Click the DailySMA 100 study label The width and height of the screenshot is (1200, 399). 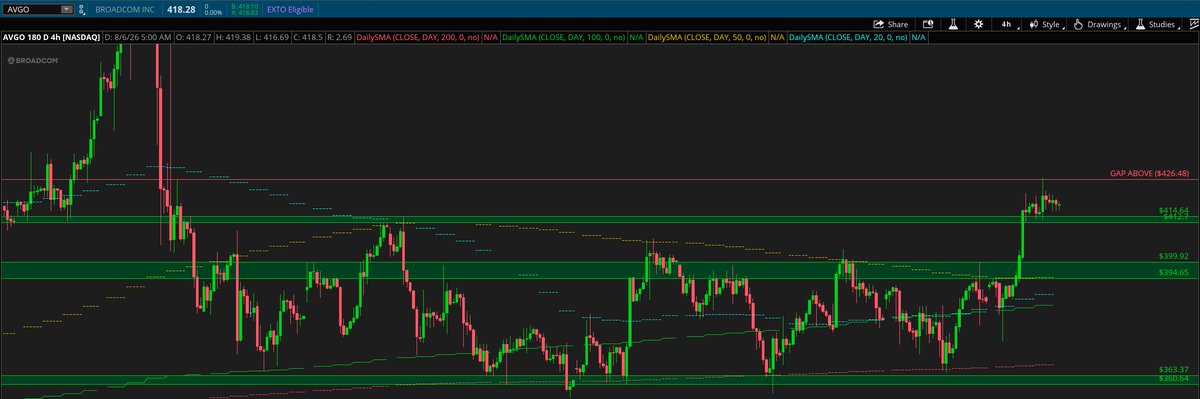pos(563,37)
